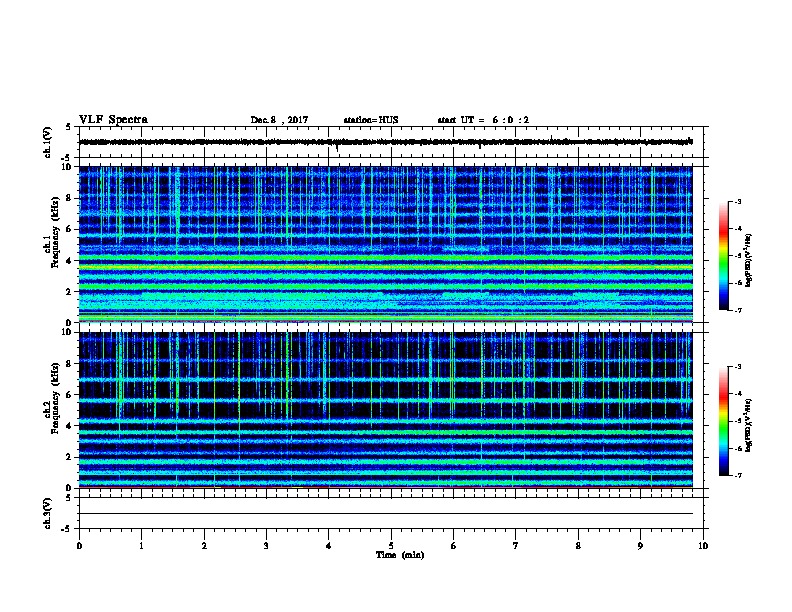
Task: Click time axis tick label "8"
Action: pos(578,546)
